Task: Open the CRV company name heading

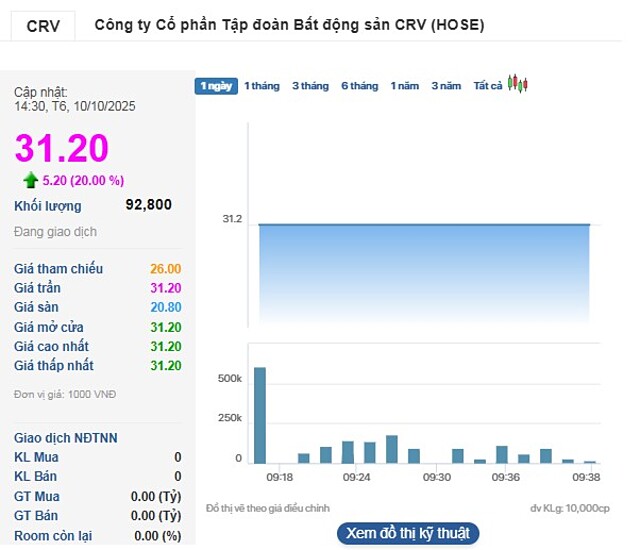Action: 289,25
